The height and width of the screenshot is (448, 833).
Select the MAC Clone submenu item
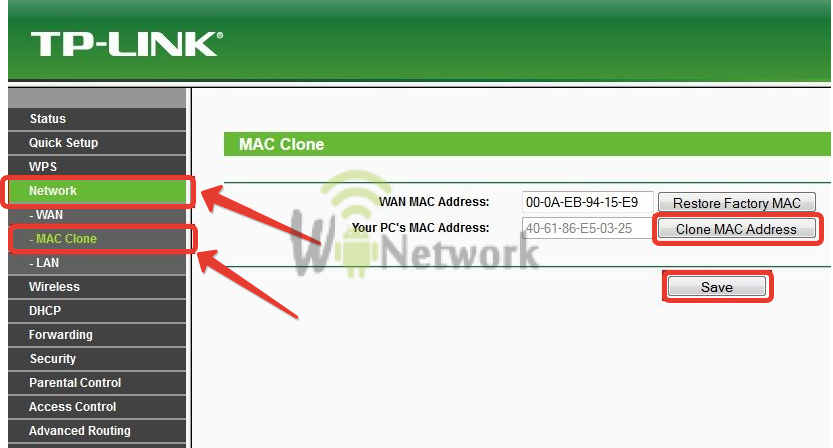click(x=97, y=239)
